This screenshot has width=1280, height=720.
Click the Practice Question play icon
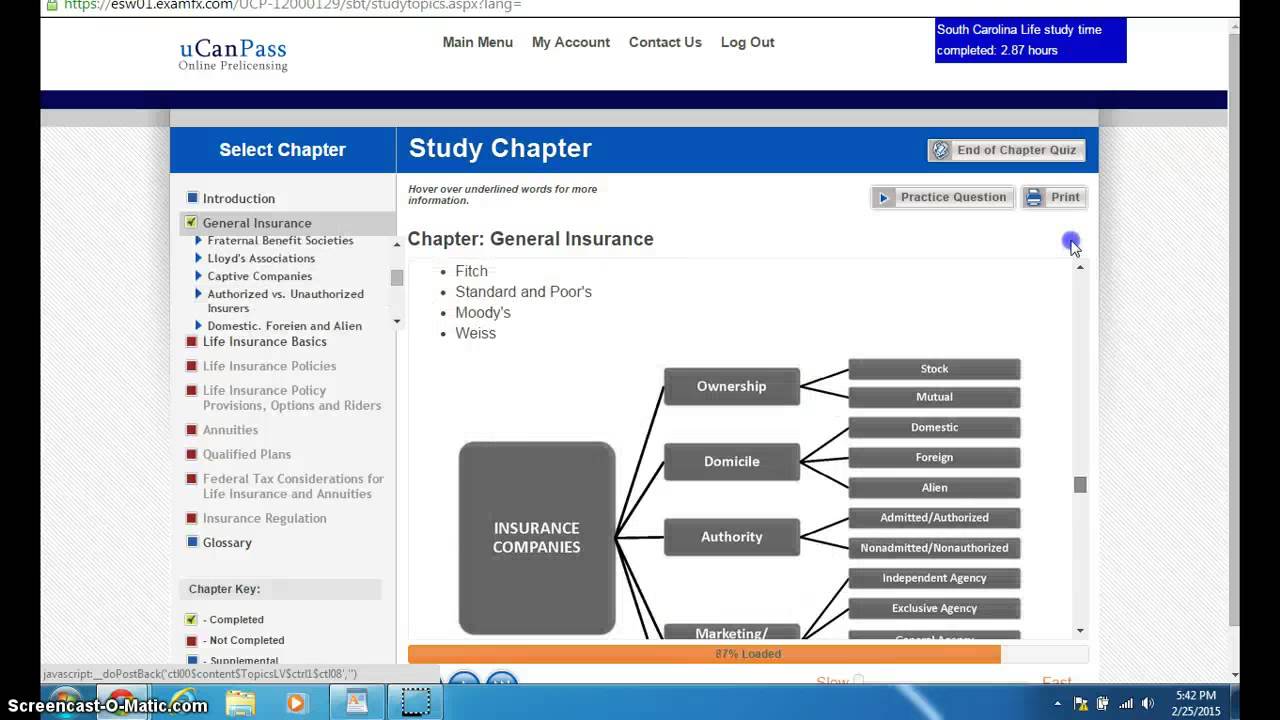(x=884, y=198)
